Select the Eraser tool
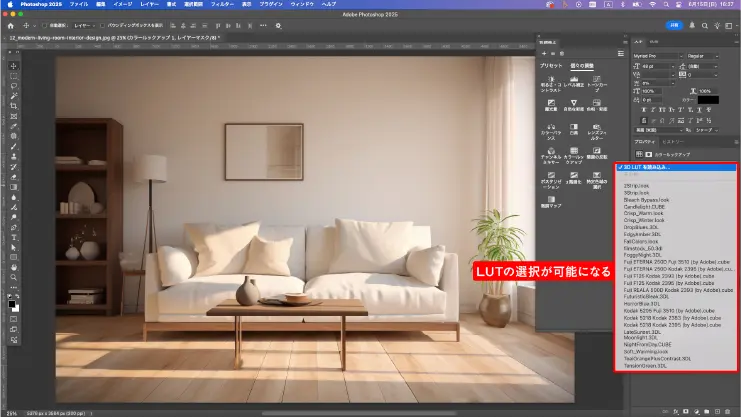 (14, 177)
